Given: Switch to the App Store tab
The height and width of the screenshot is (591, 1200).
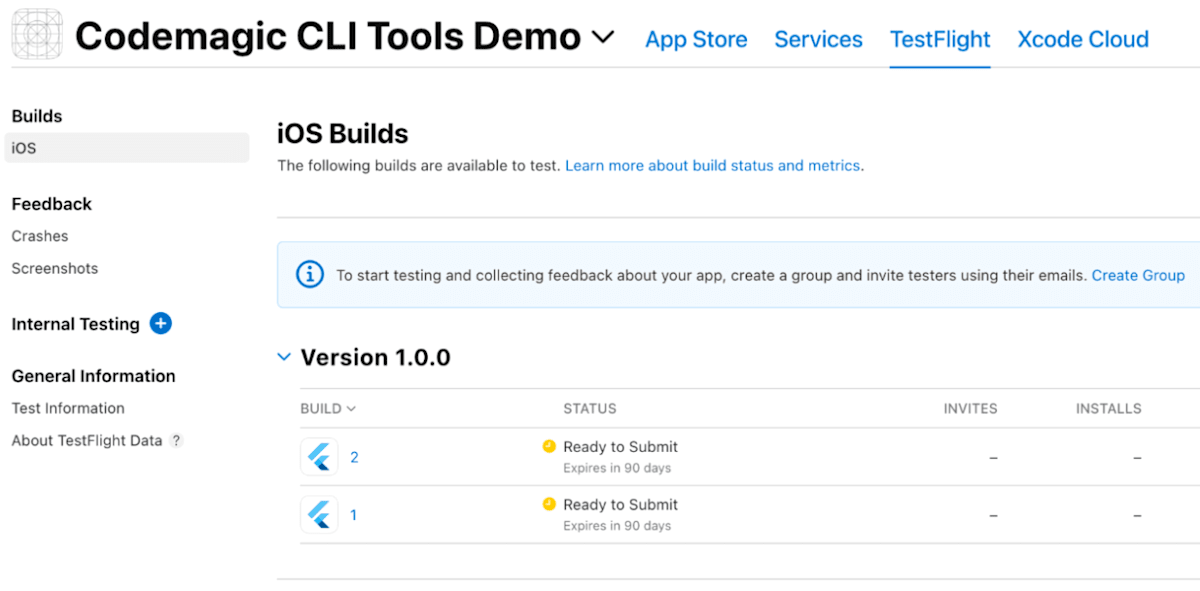Looking at the screenshot, I should [x=696, y=39].
